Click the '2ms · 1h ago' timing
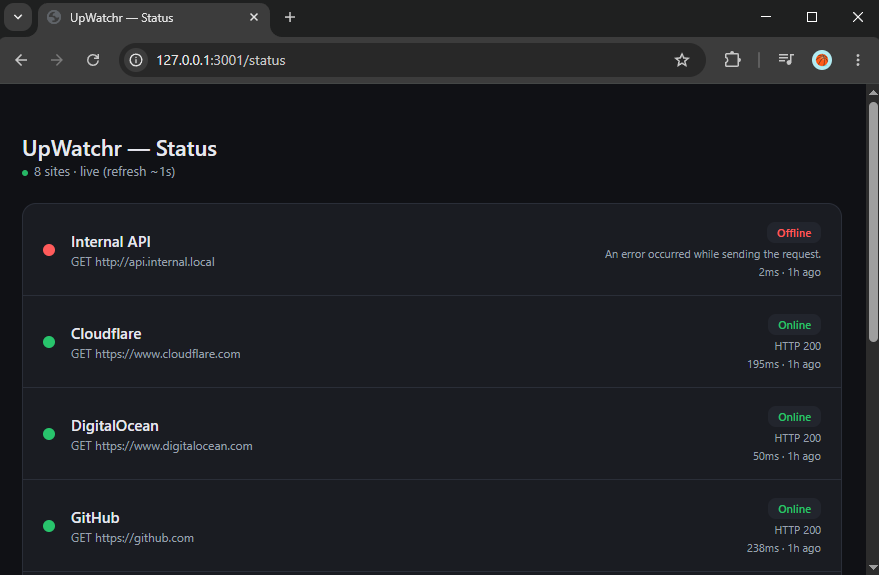This screenshot has height=575, width=879. point(789,272)
